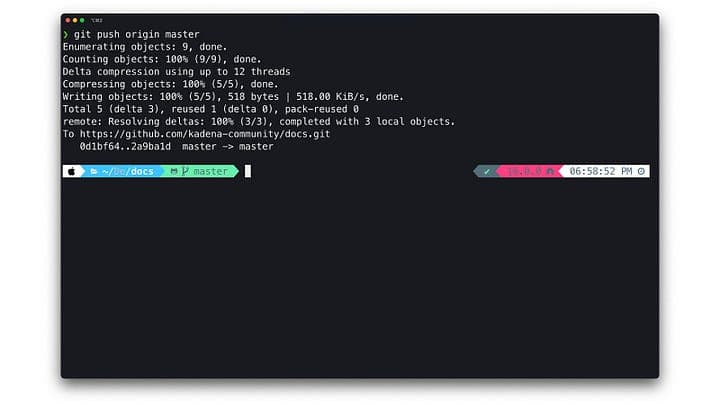Click the ~/De/docs path segment

[128, 171]
